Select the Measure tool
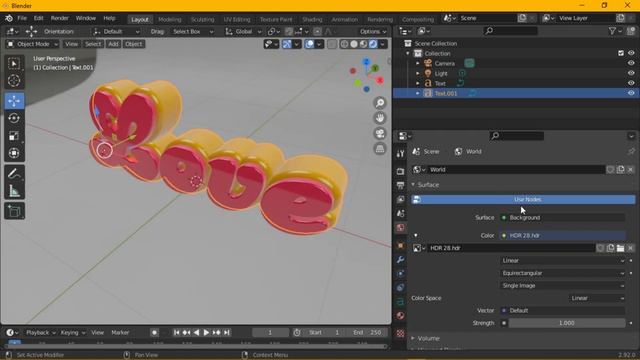This screenshot has height=360, width=640. coord(14,191)
